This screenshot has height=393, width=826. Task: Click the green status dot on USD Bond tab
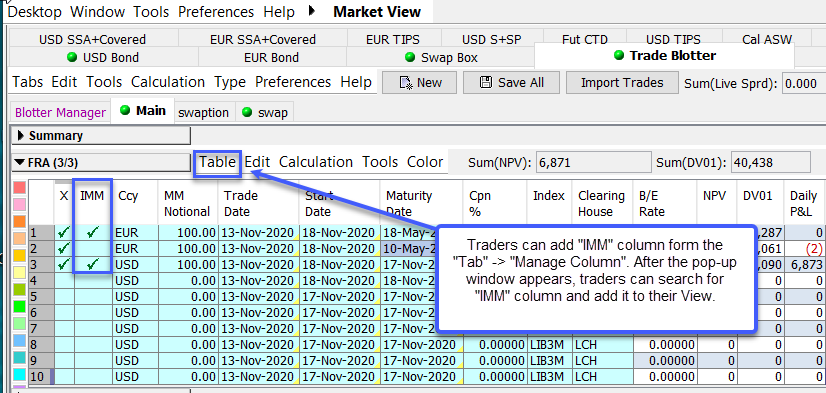72,57
